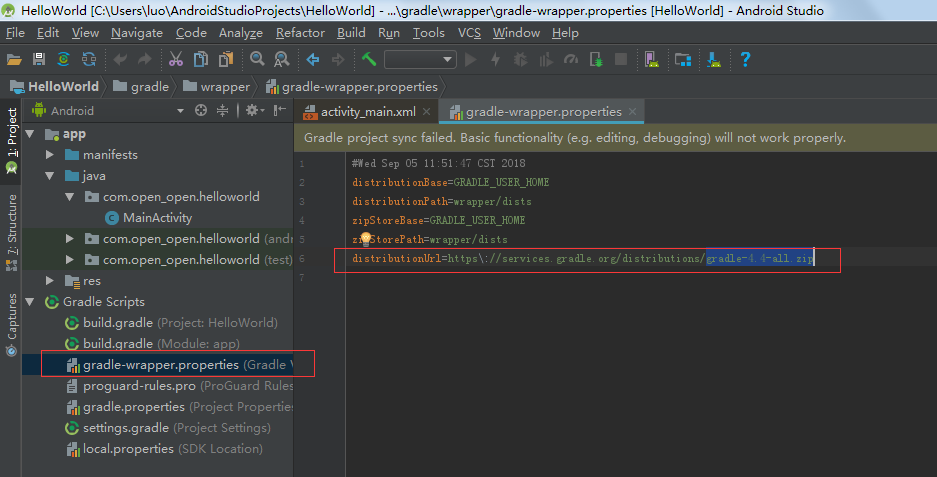Expand the manifests folder
Viewport: 937px width, 477px height.
pyautogui.click(x=50, y=155)
